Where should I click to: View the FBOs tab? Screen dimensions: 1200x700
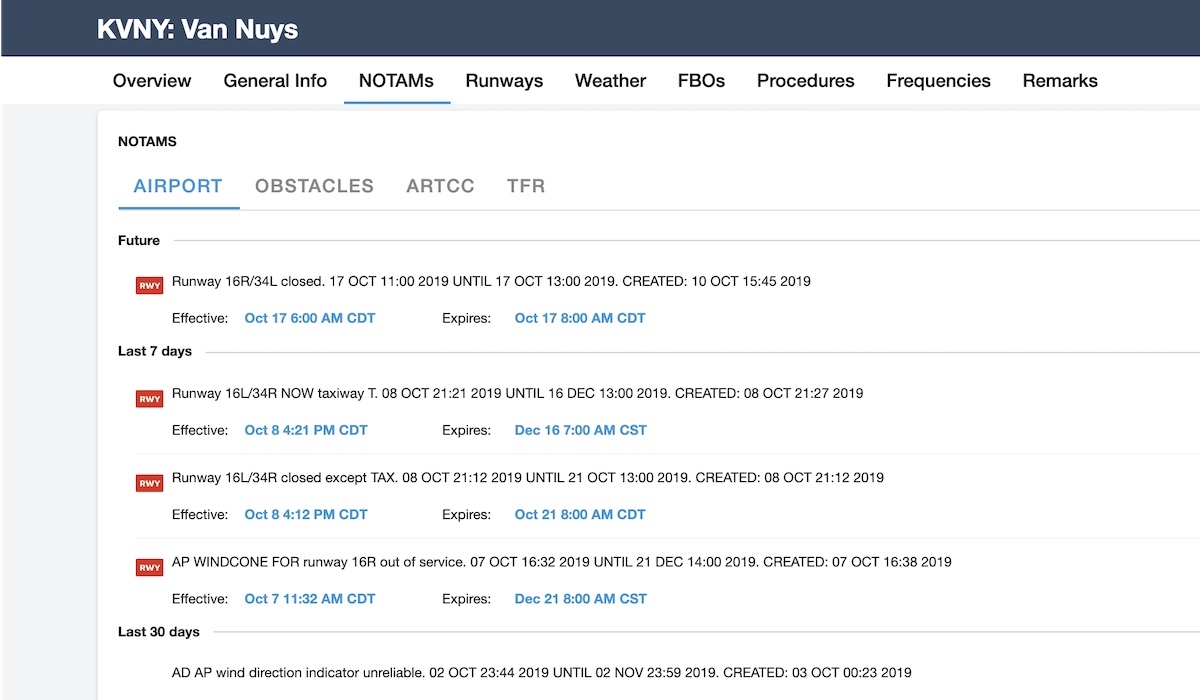click(701, 81)
